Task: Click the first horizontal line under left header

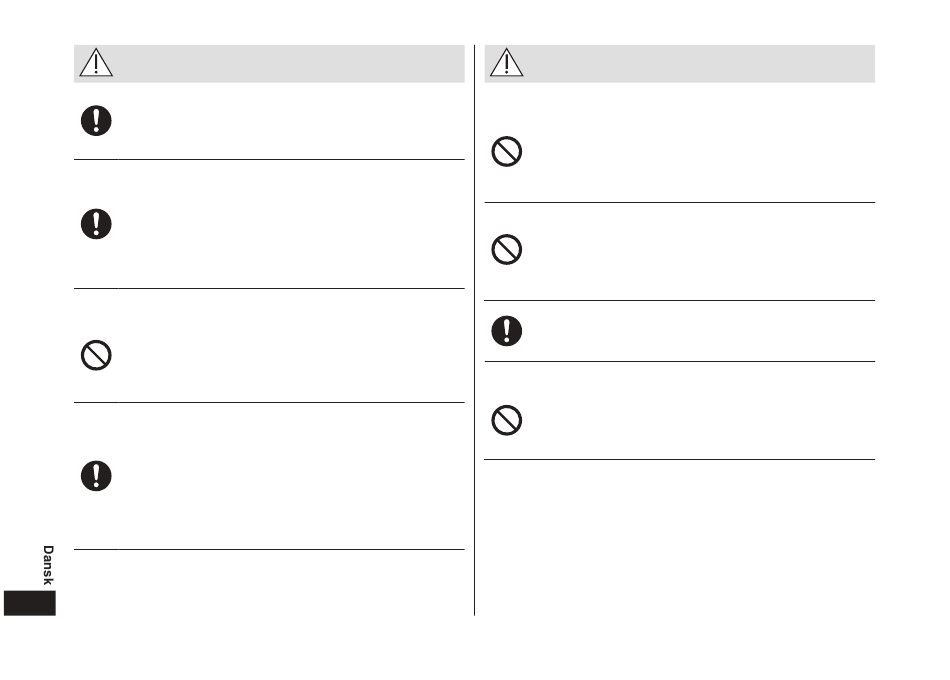Action: tap(269, 159)
